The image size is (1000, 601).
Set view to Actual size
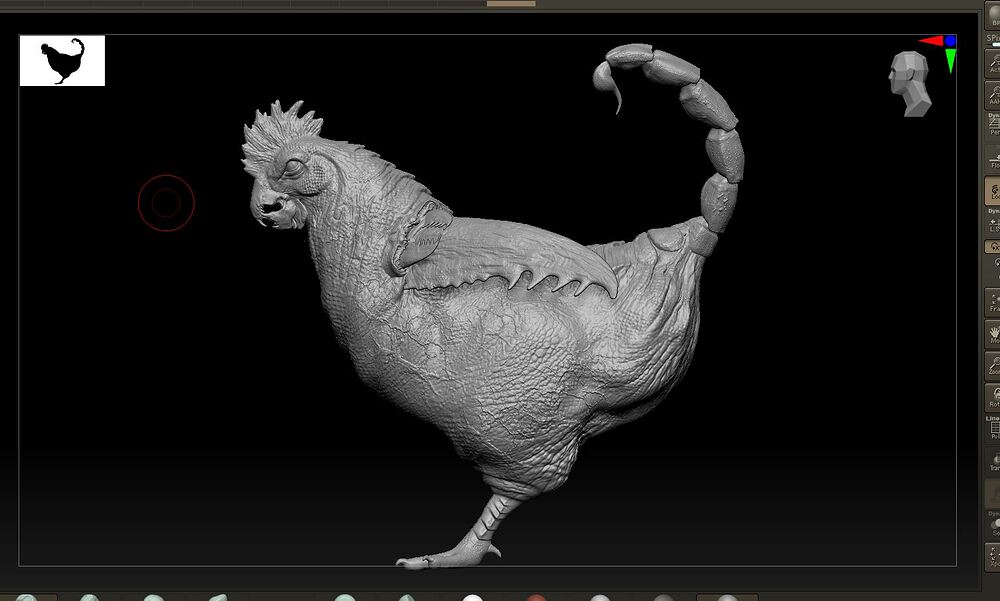(x=993, y=63)
